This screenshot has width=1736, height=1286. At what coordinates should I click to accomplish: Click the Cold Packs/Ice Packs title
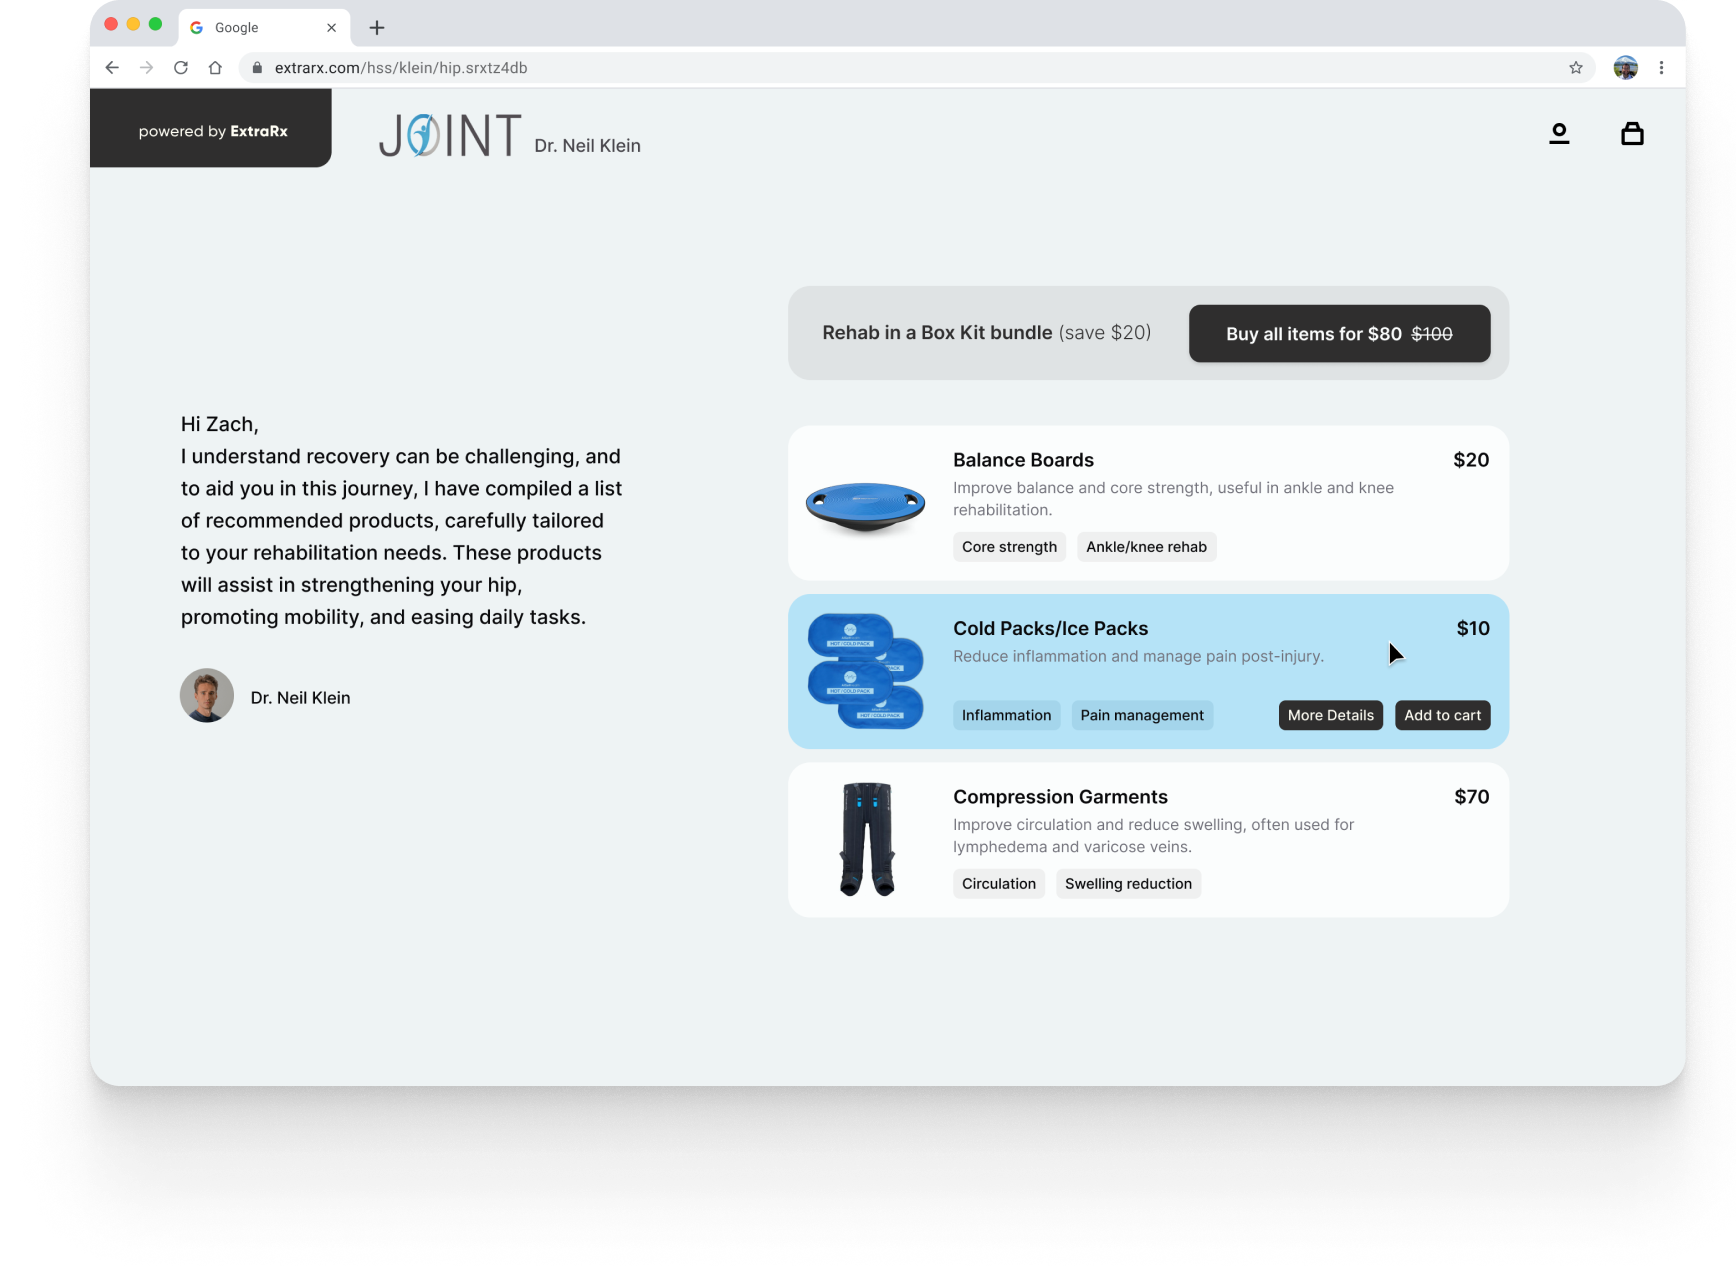click(x=1050, y=628)
